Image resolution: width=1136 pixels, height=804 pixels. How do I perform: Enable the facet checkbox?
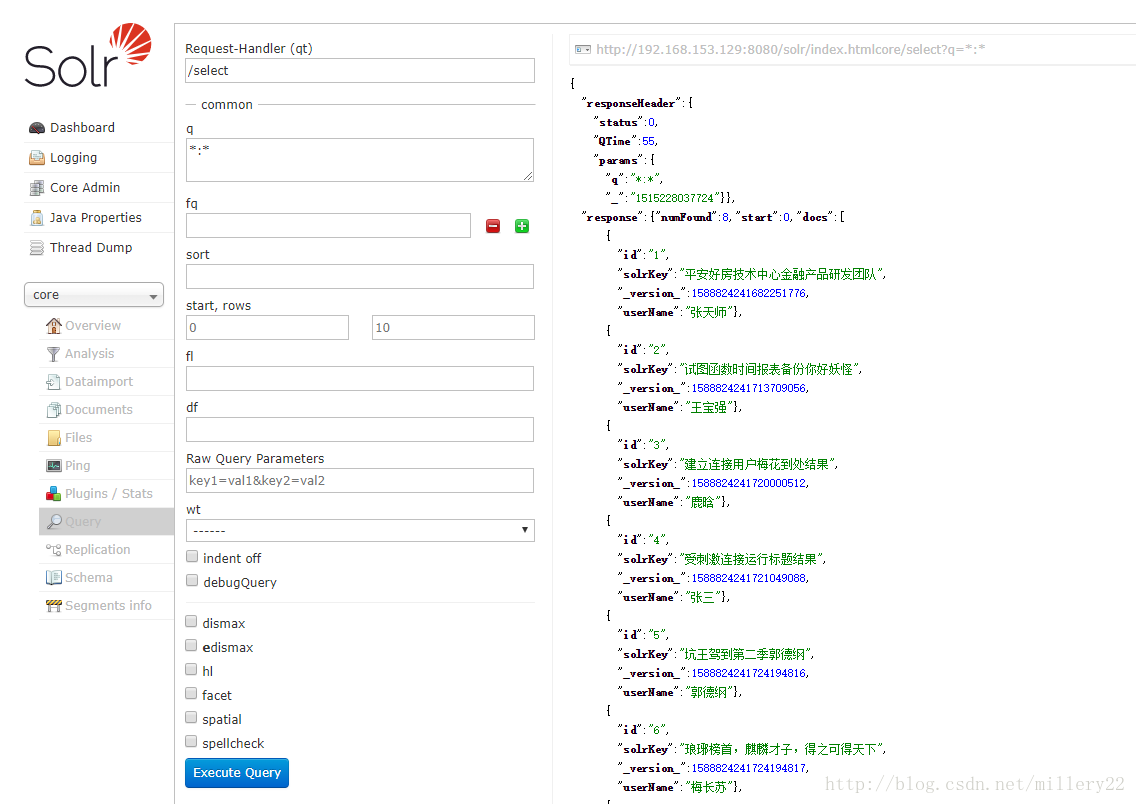(x=191, y=693)
